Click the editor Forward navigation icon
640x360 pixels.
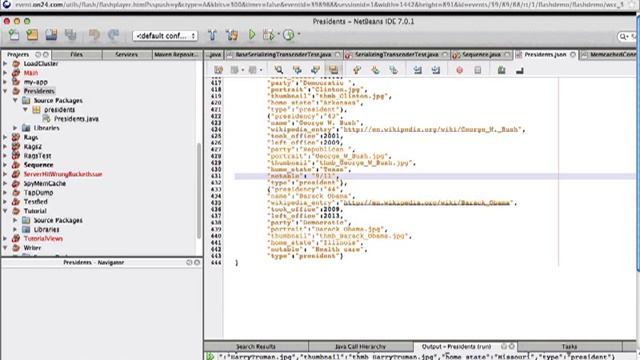(253, 70)
